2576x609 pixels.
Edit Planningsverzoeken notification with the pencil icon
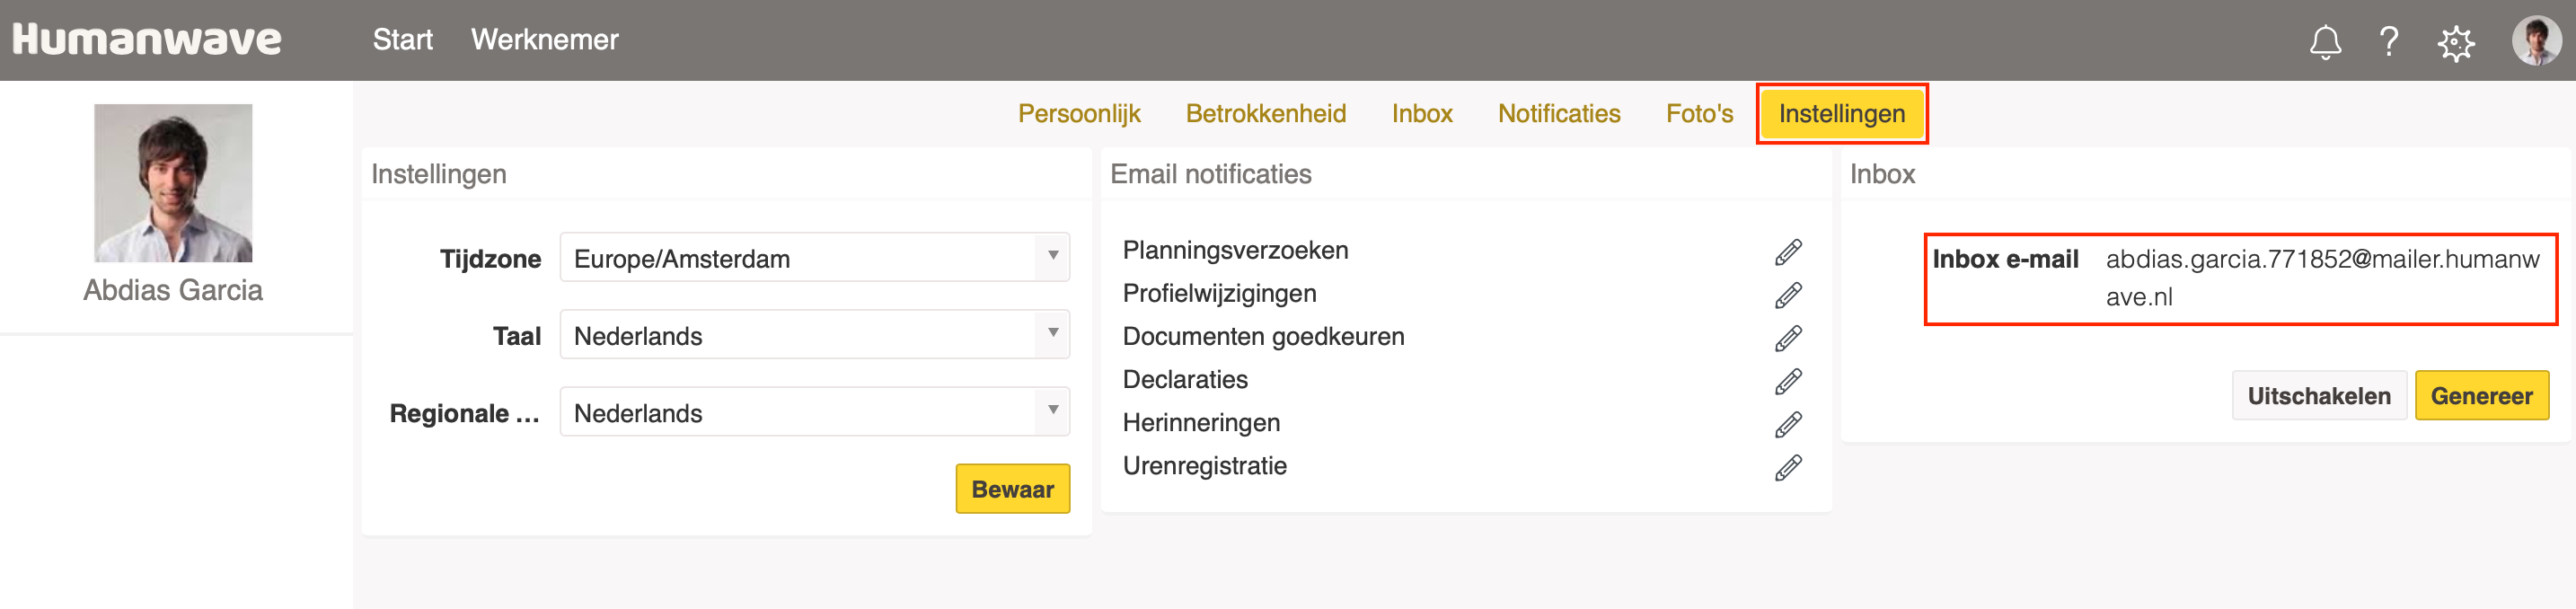pyautogui.click(x=1788, y=252)
